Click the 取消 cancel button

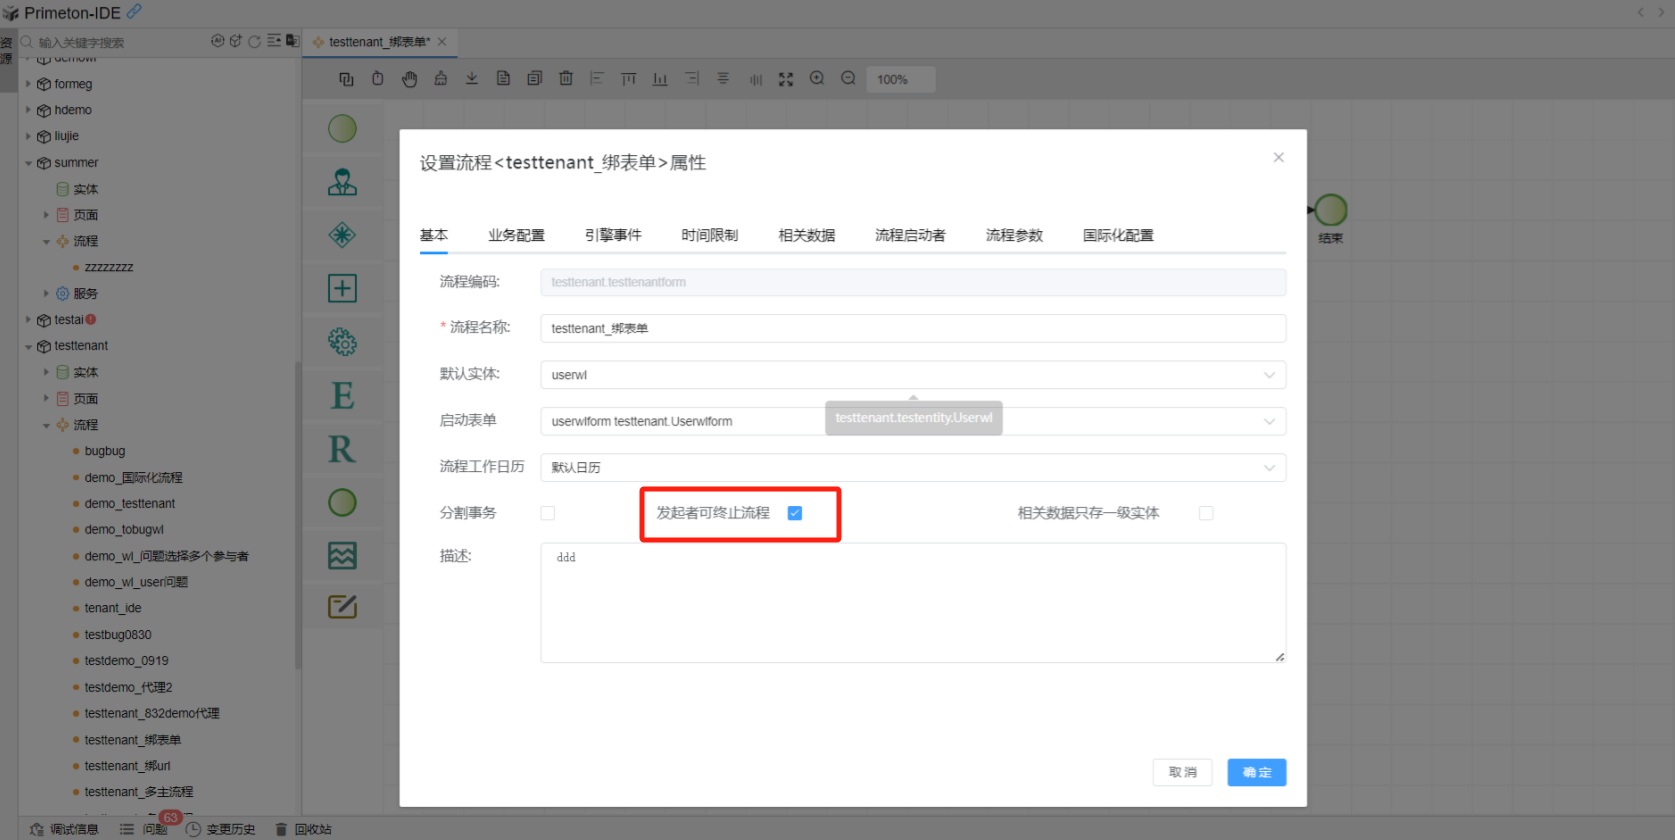(x=1182, y=772)
